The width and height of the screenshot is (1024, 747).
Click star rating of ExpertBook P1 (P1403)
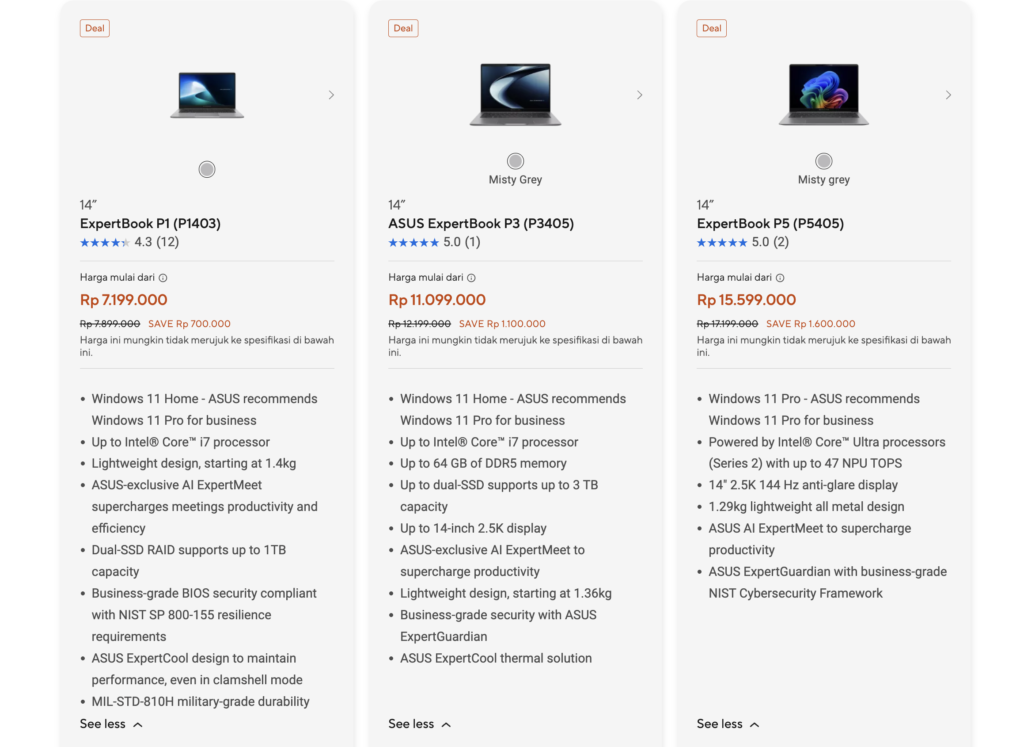105,242
